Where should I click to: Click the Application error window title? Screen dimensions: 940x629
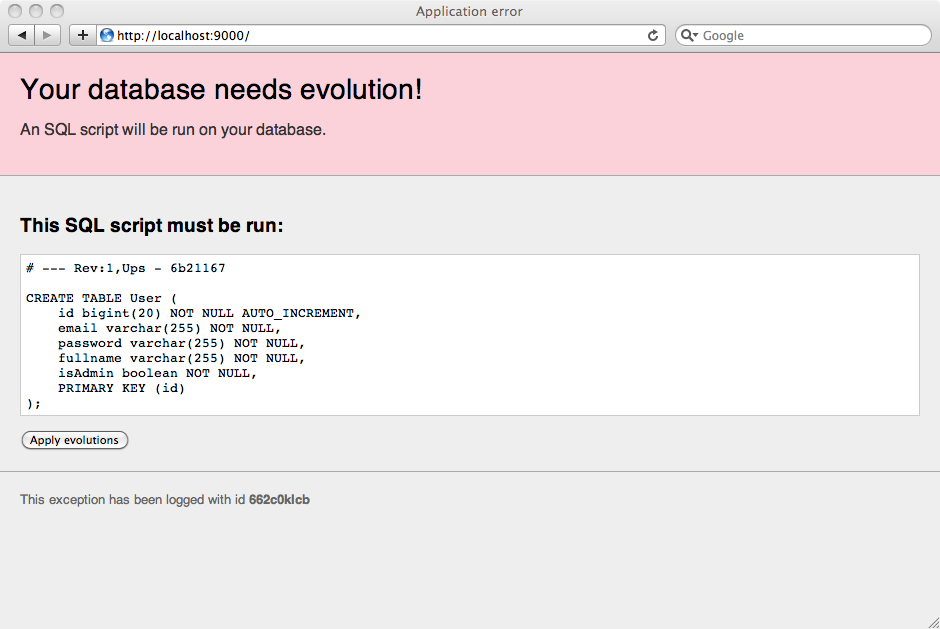tap(469, 11)
